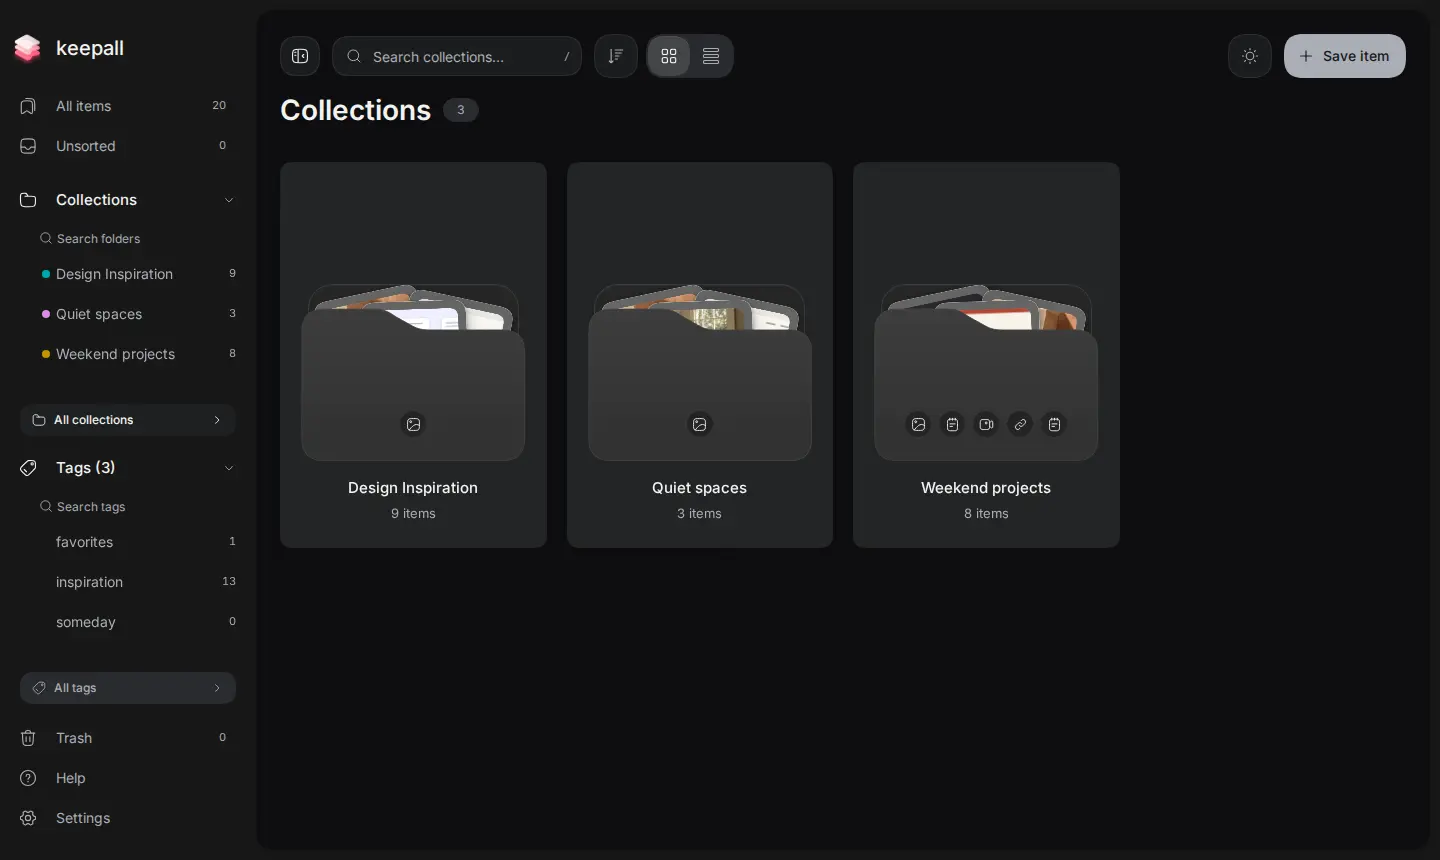The image size is (1440, 860).
Task: Collapse the Tags (3) section chevron
Action: pyautogui.click(x=229, y=468)
